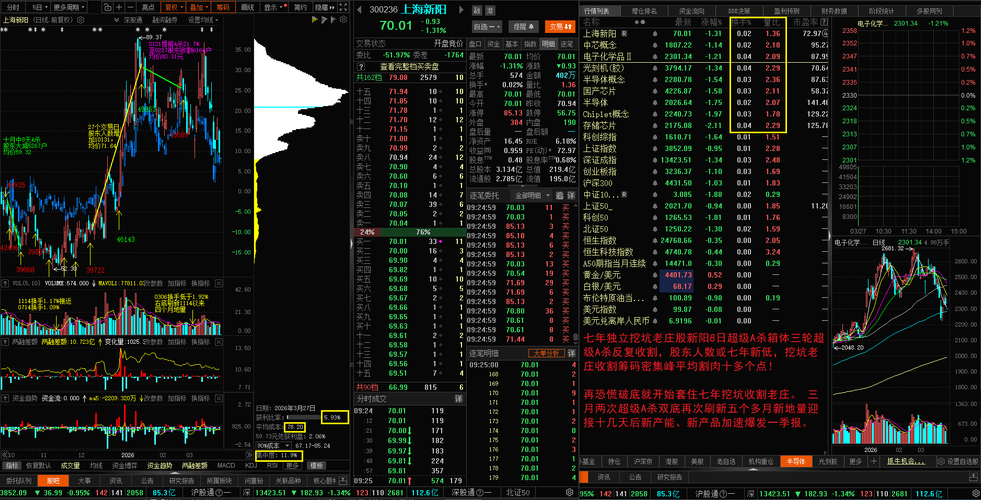Viewport: 981px width, 500px height.
Task: Toggle 指标 indicator button at bottom
Action: 12,466
